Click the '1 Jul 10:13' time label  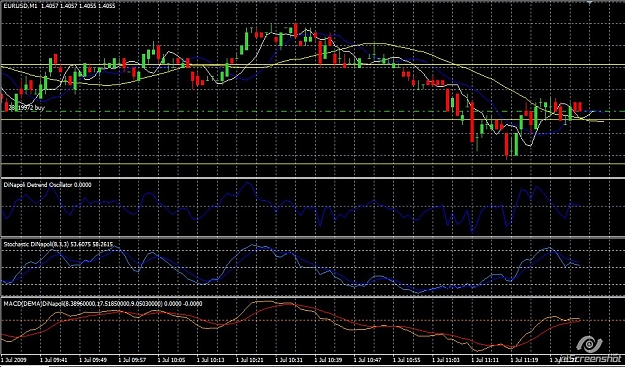[x=210, y=360]
